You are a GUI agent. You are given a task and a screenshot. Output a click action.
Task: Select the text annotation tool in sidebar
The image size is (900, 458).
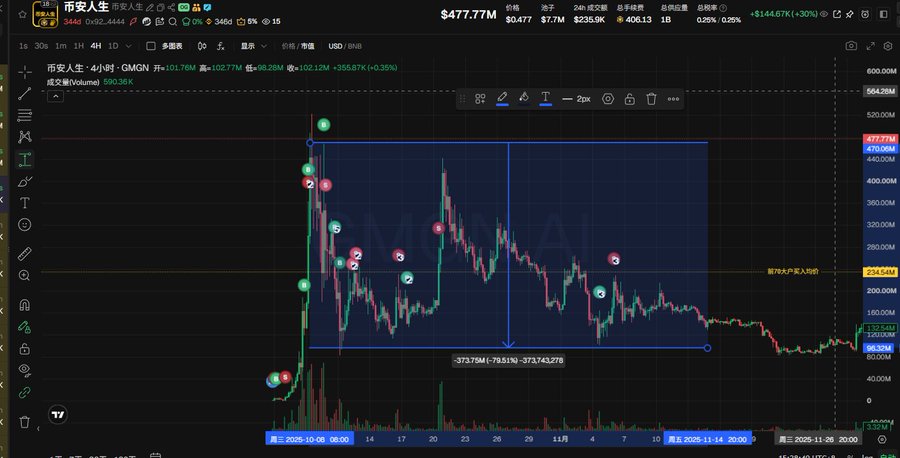coord(25,203)
